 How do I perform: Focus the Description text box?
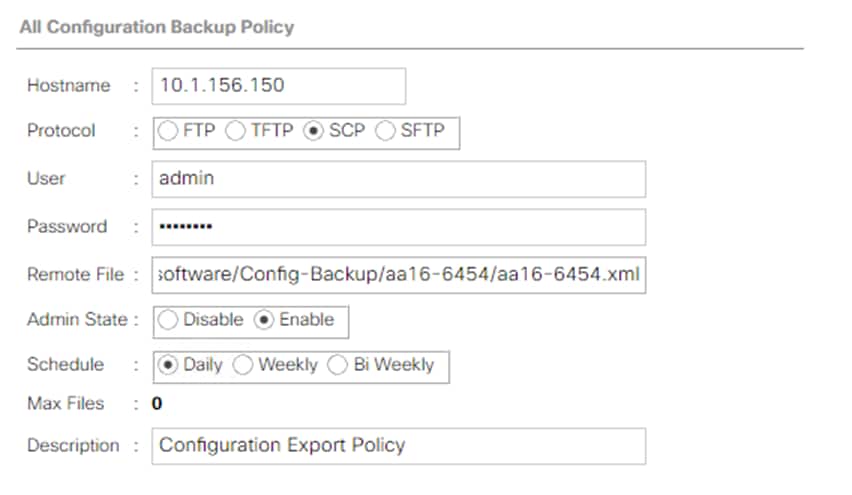pyautogui.click(x=398, y=446)
